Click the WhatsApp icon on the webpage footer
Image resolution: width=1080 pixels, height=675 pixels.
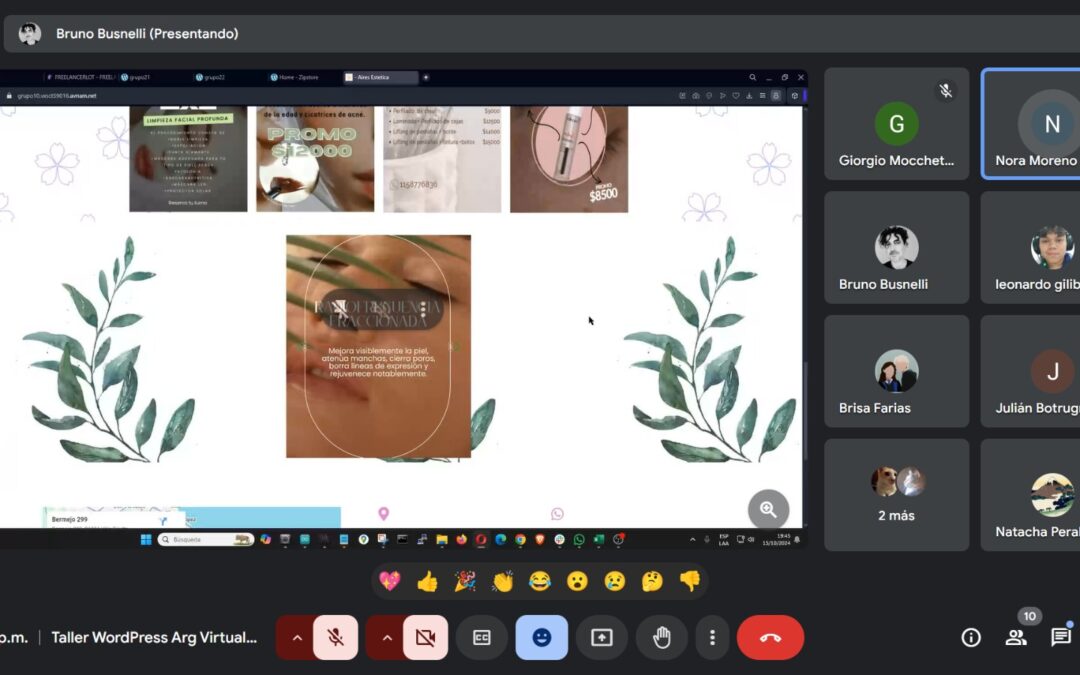(557, 514)
